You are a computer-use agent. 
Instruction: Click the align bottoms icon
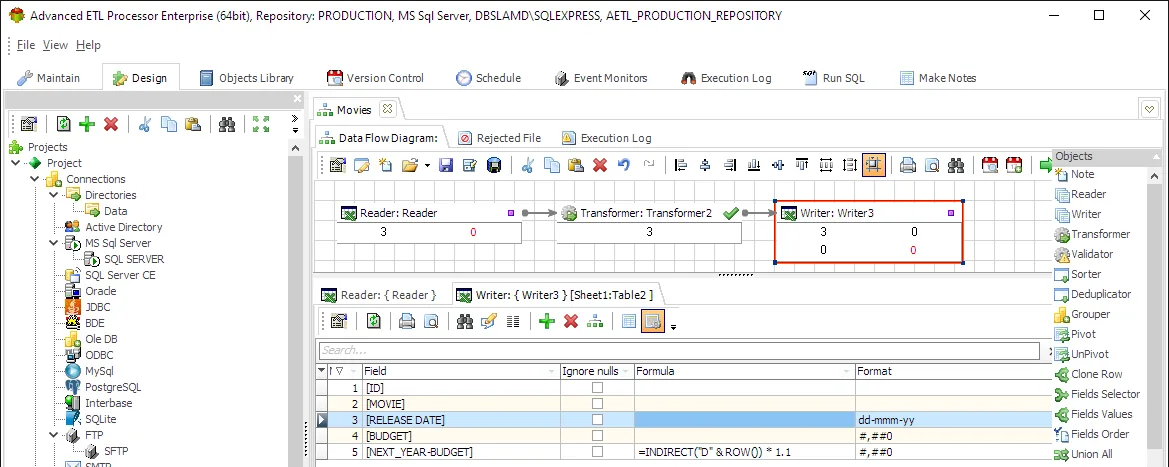pyautogui.click(x=754, y=166)
